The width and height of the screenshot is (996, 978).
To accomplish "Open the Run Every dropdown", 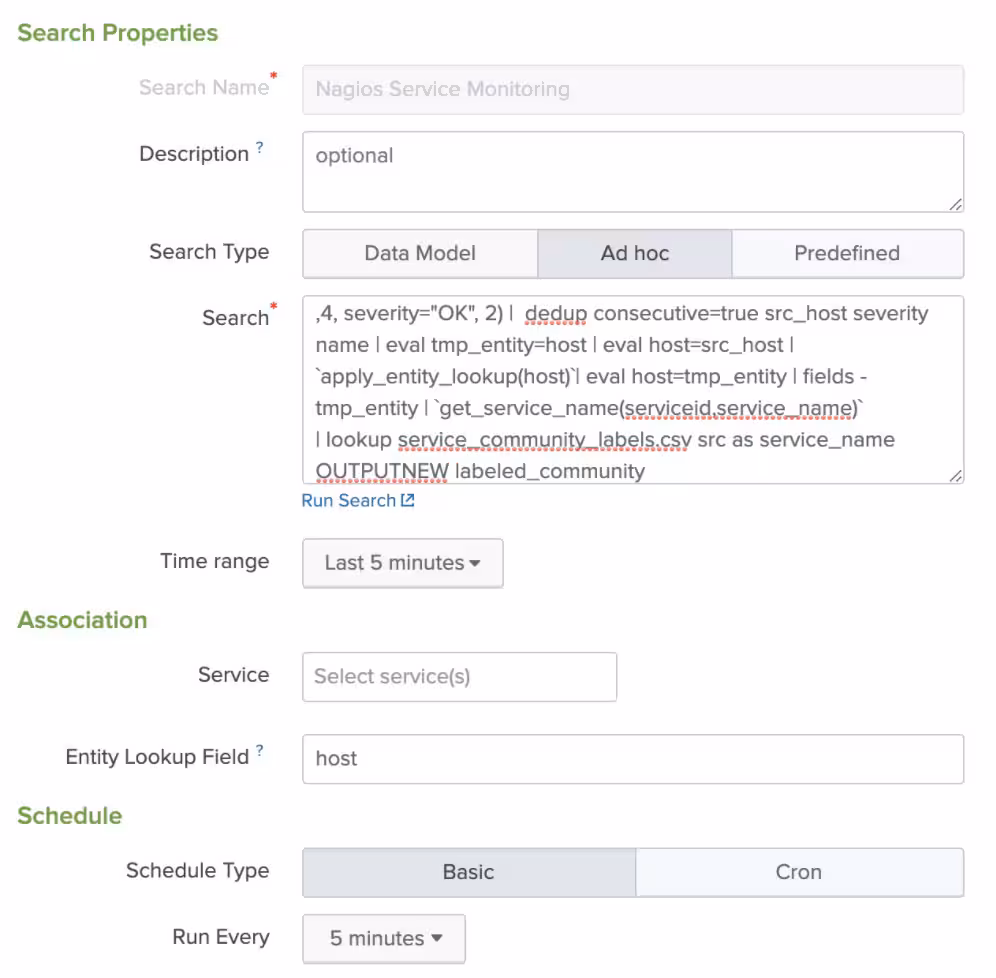I will pos(382,938).
